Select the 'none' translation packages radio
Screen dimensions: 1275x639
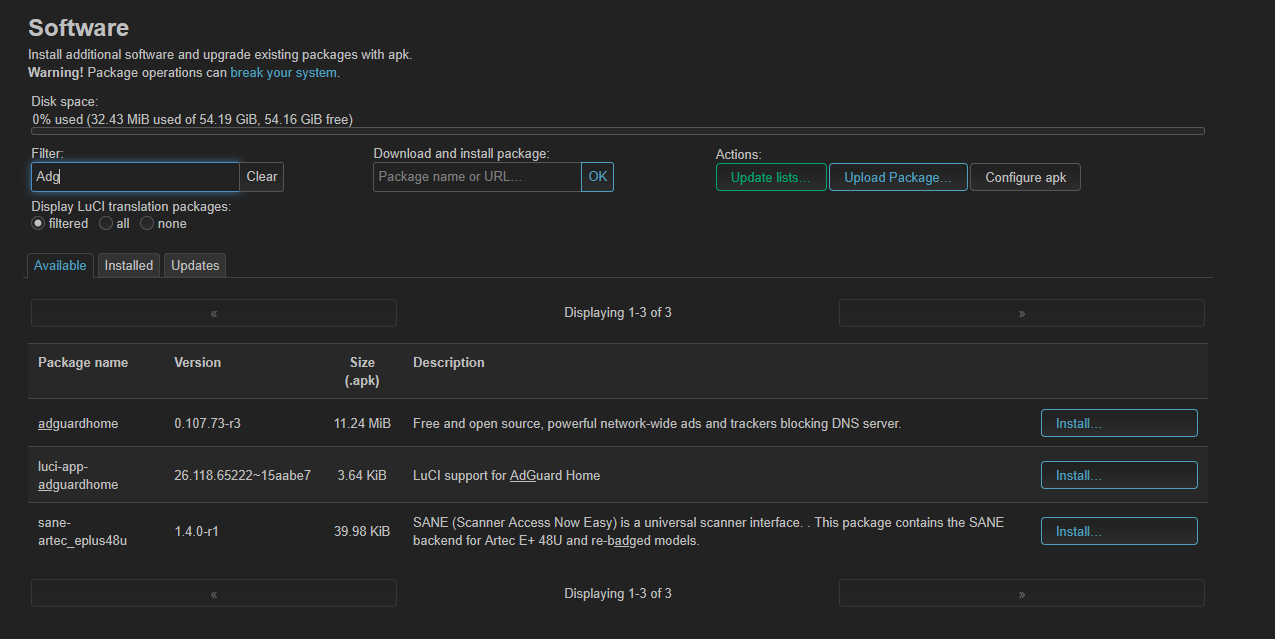[147, 224]
